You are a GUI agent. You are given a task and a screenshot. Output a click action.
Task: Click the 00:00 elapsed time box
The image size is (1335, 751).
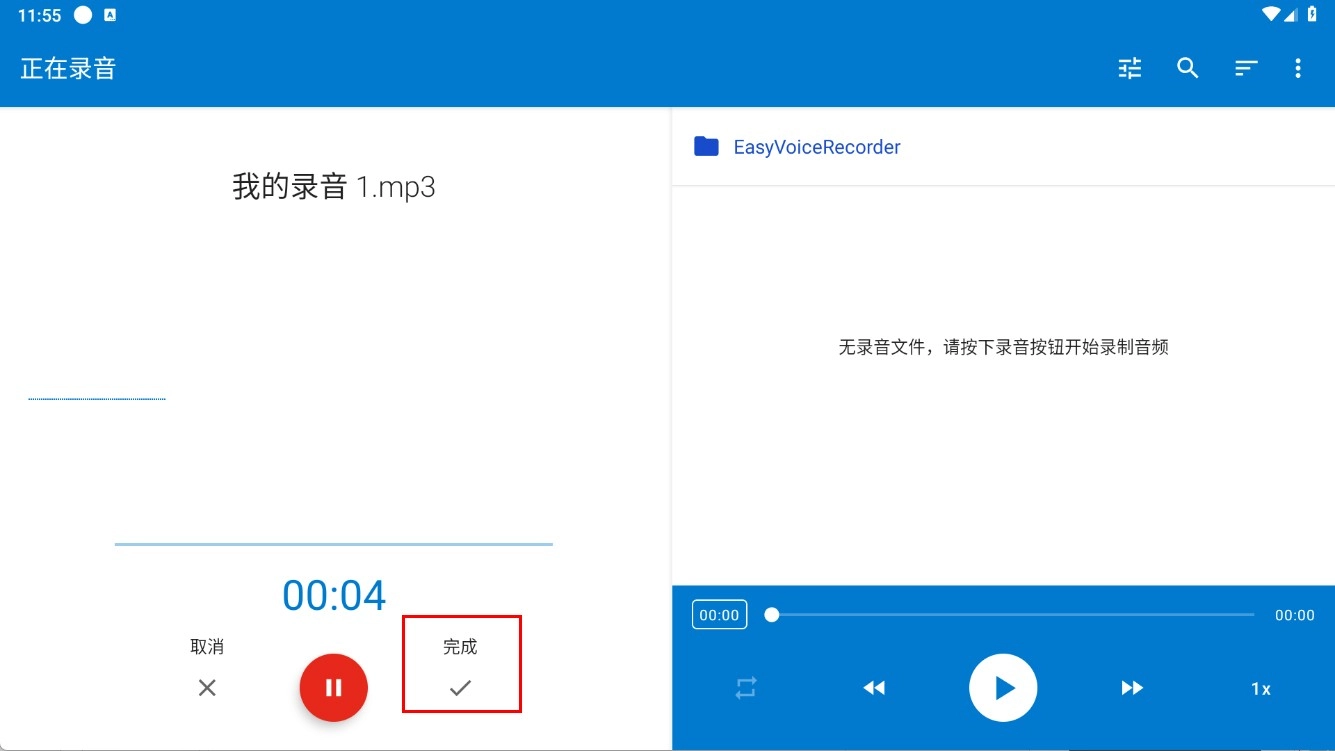pos(719,615)
